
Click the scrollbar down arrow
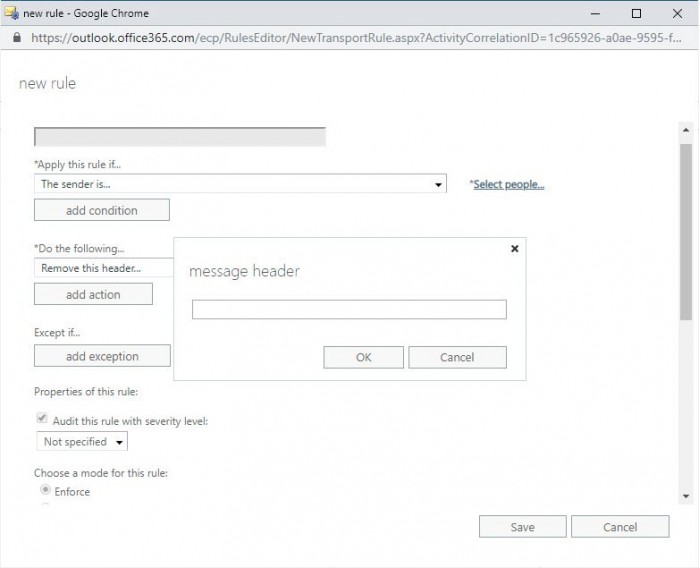tap(685, 496)
